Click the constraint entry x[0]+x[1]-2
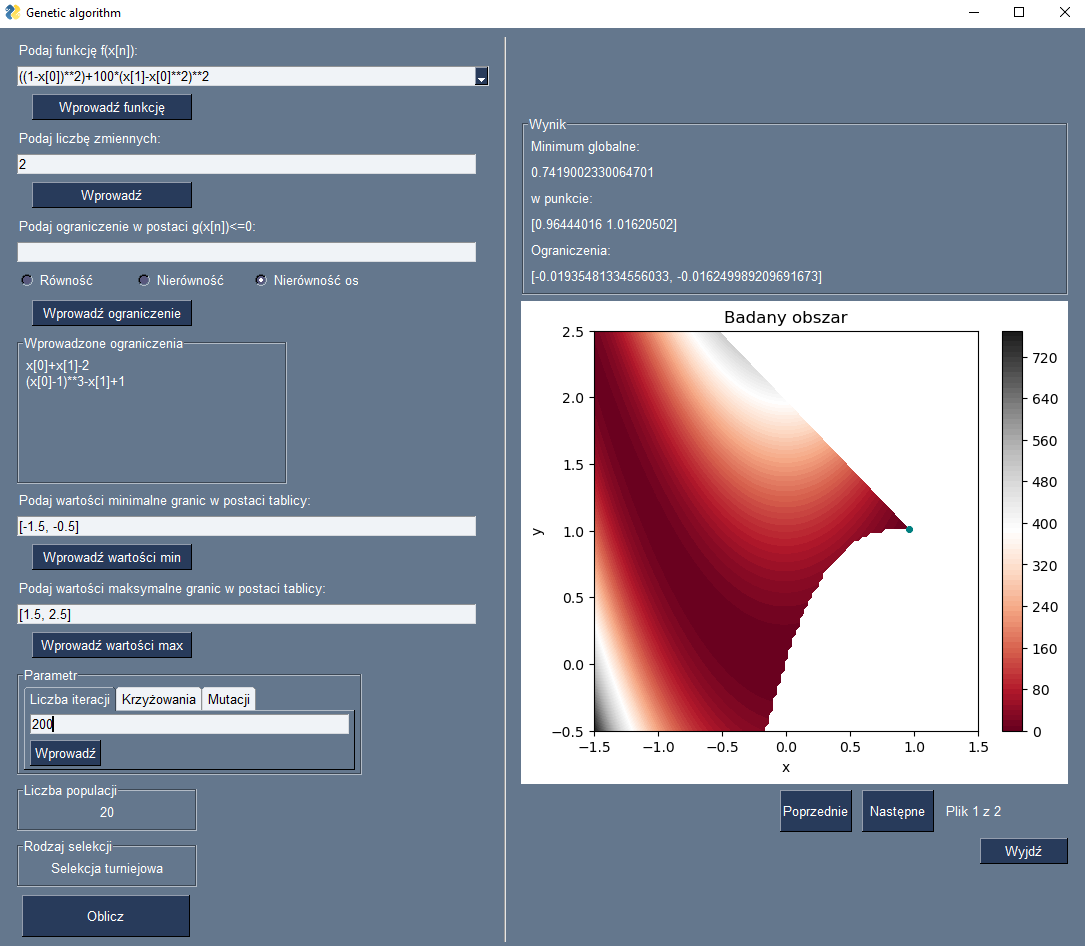 pos(57,365)
